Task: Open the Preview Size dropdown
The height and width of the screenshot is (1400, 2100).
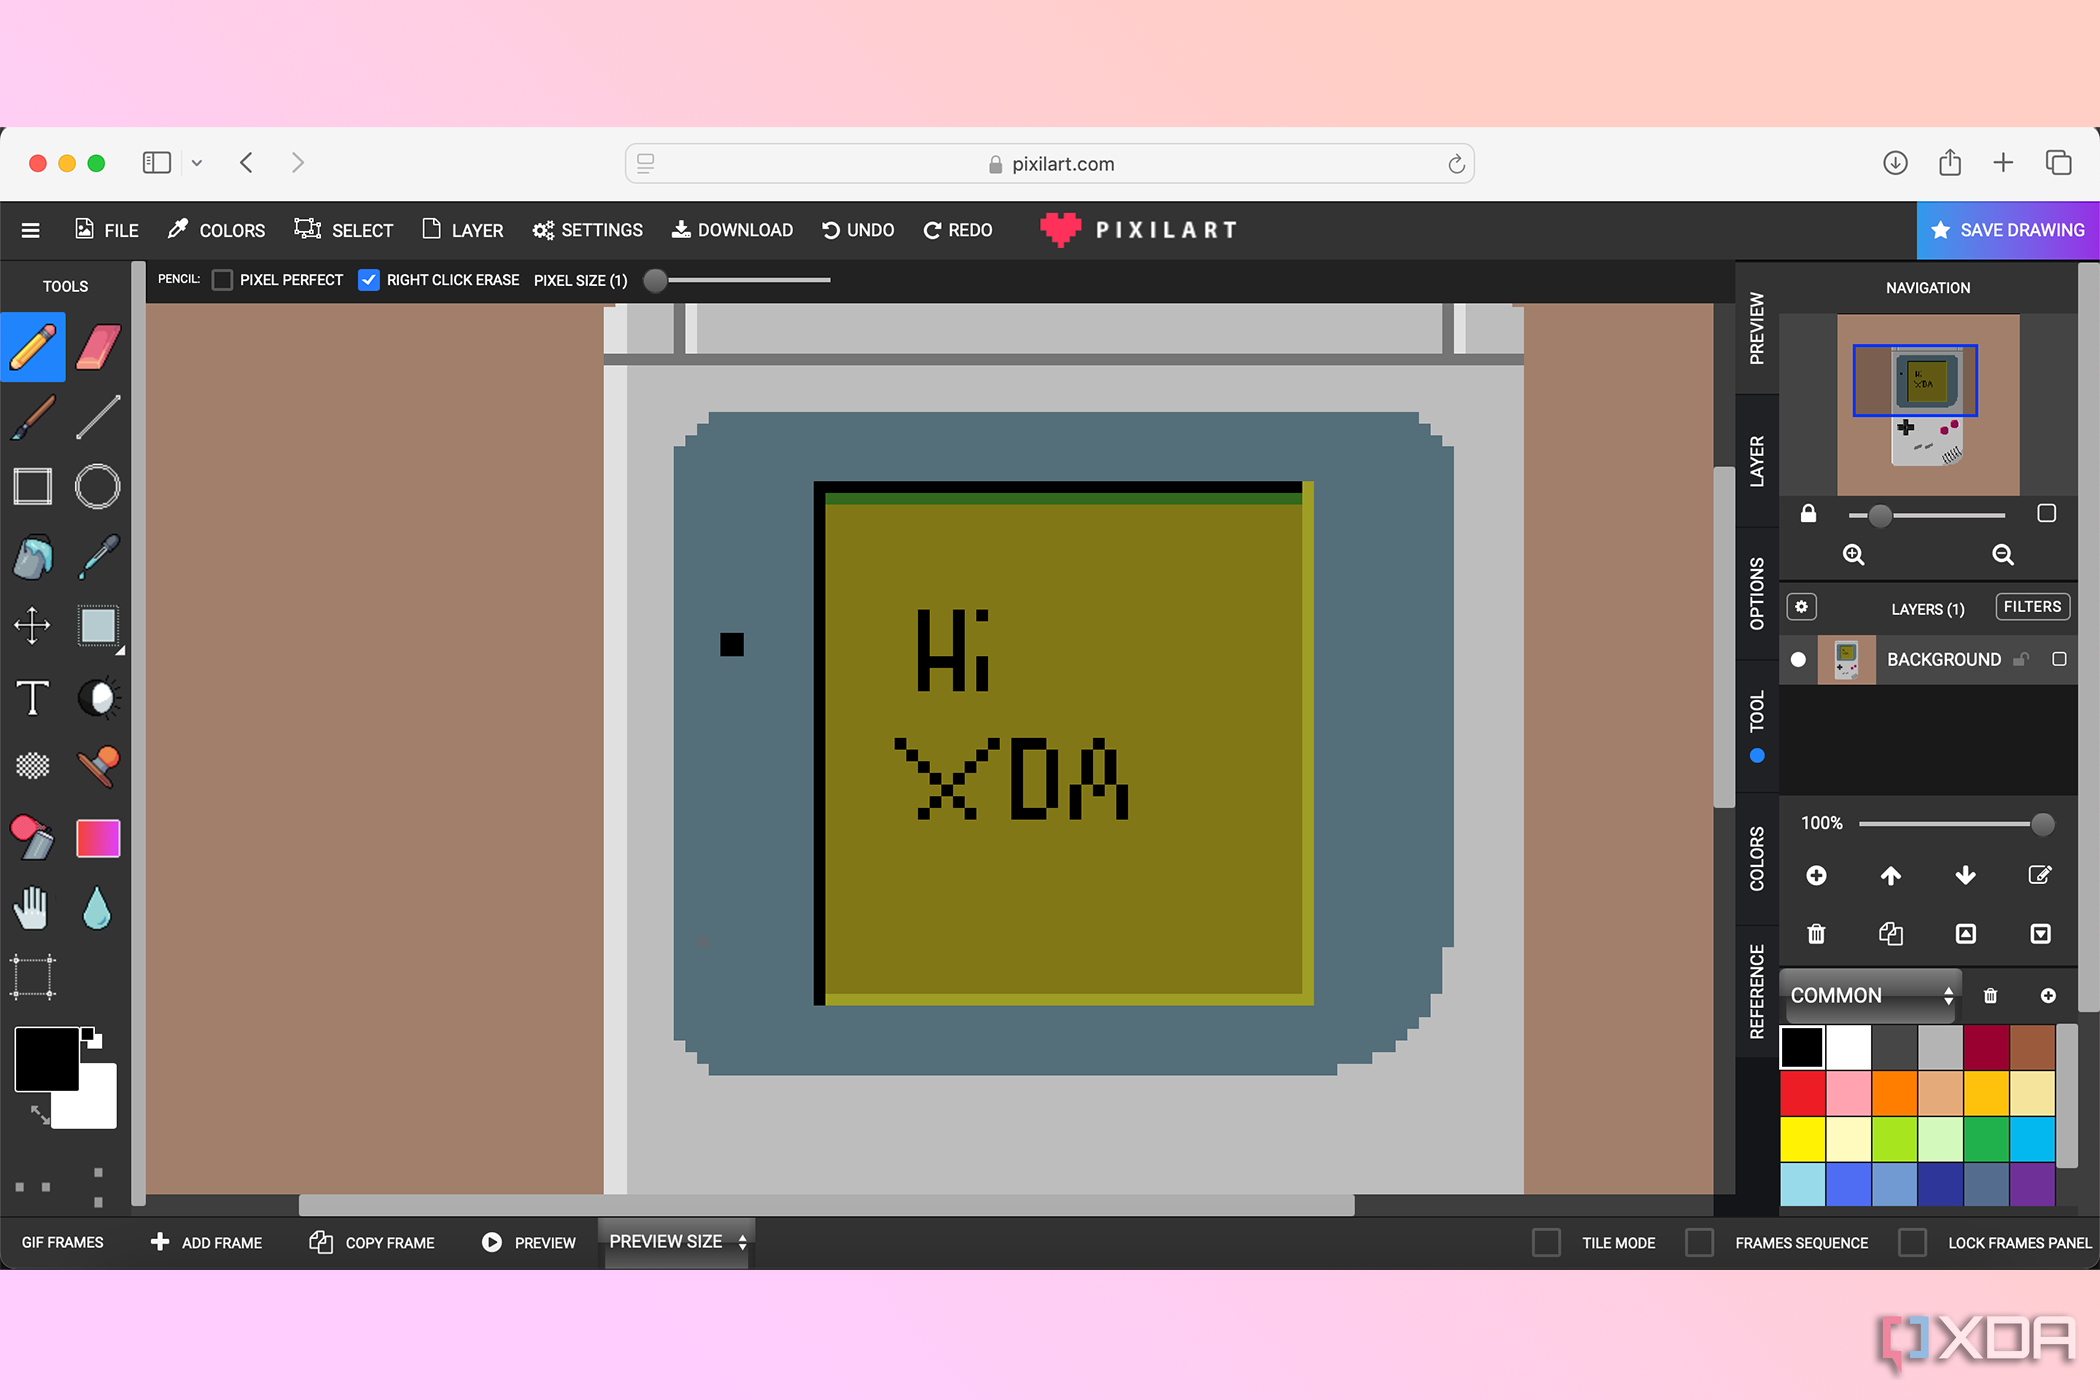Action: 677,1242
